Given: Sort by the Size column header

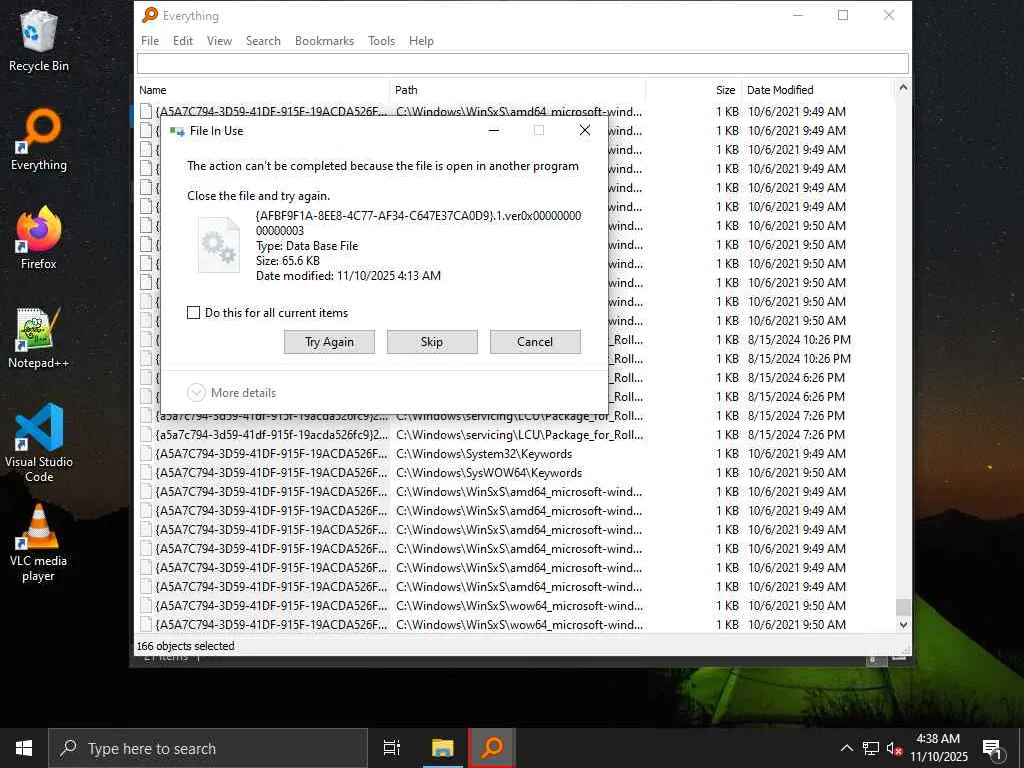Looking at the screenshot, I should coord(694,90).
